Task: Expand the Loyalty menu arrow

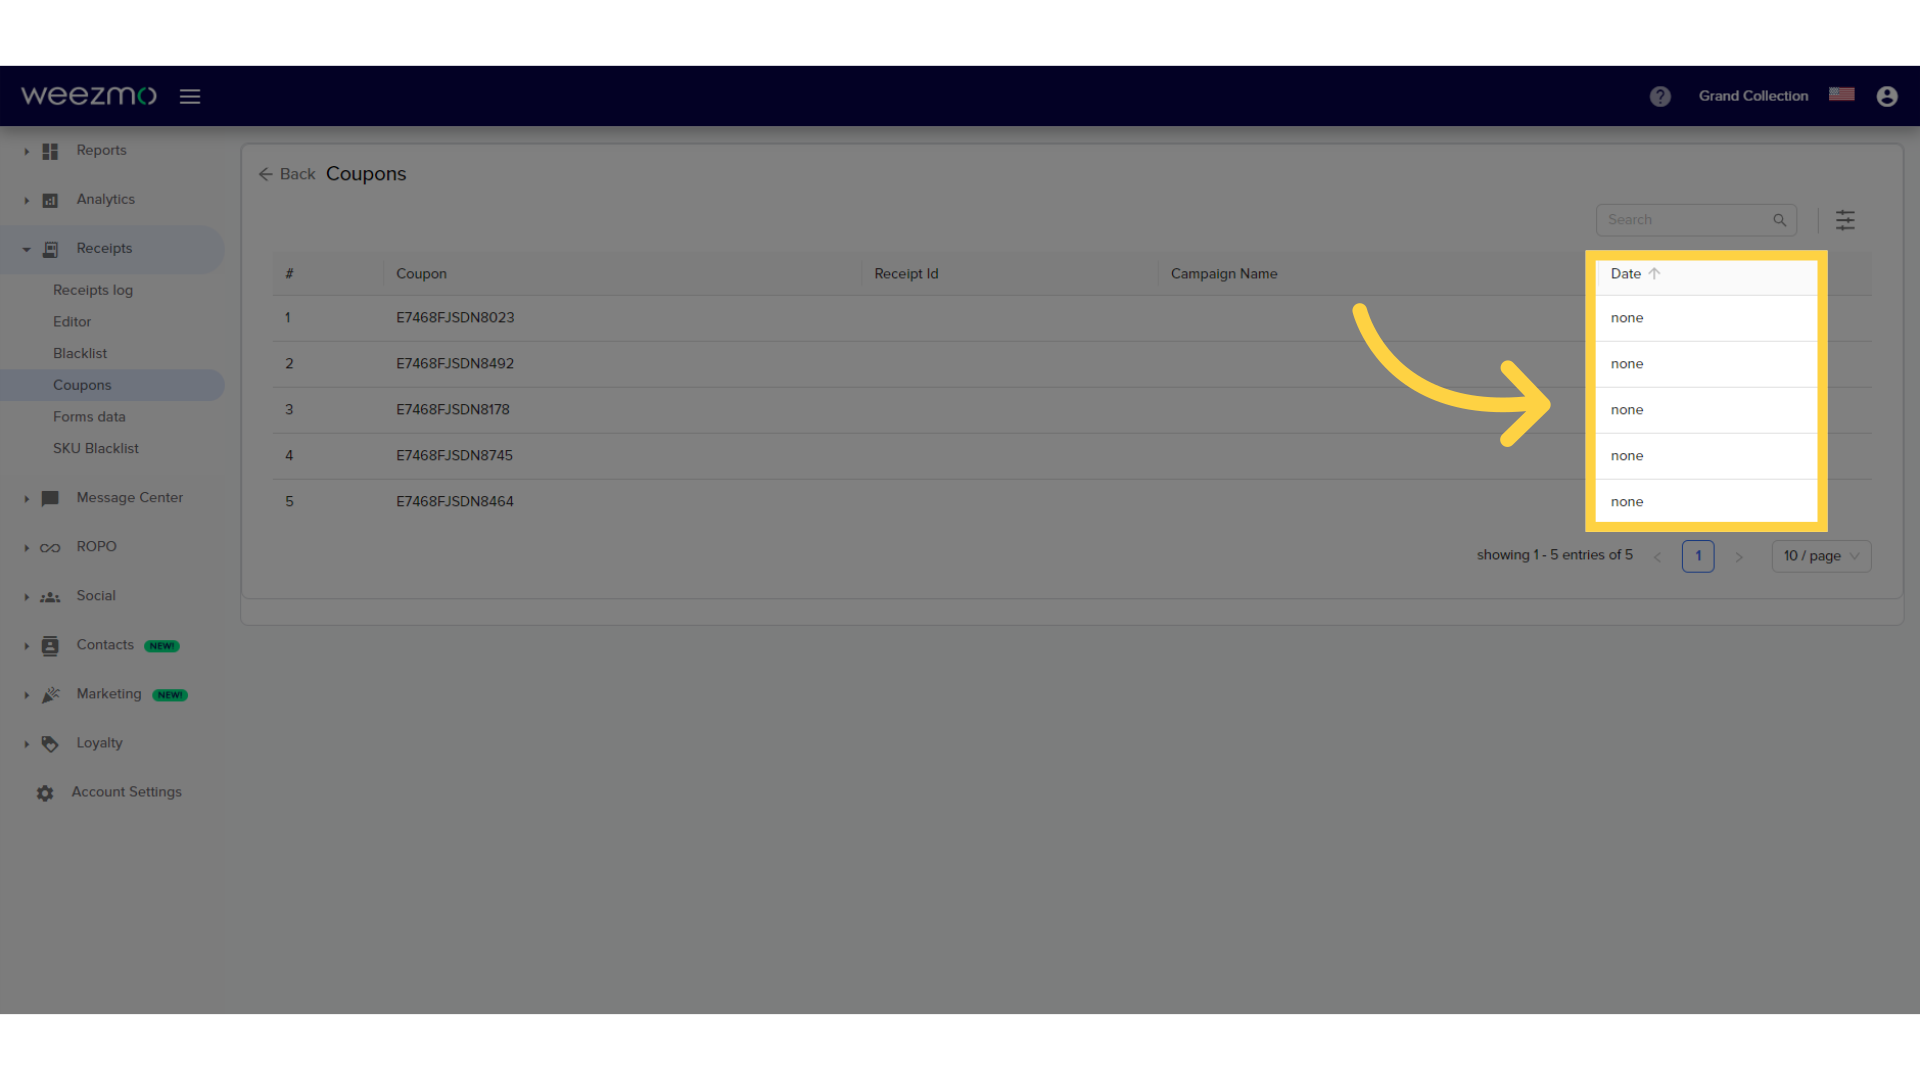Action: coord(26,744)
